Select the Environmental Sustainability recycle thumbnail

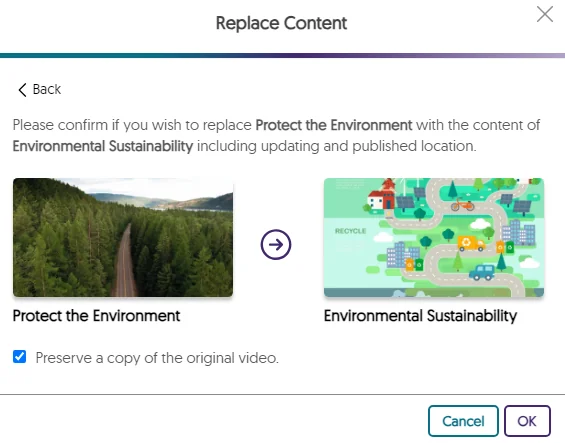coord(434,237)
